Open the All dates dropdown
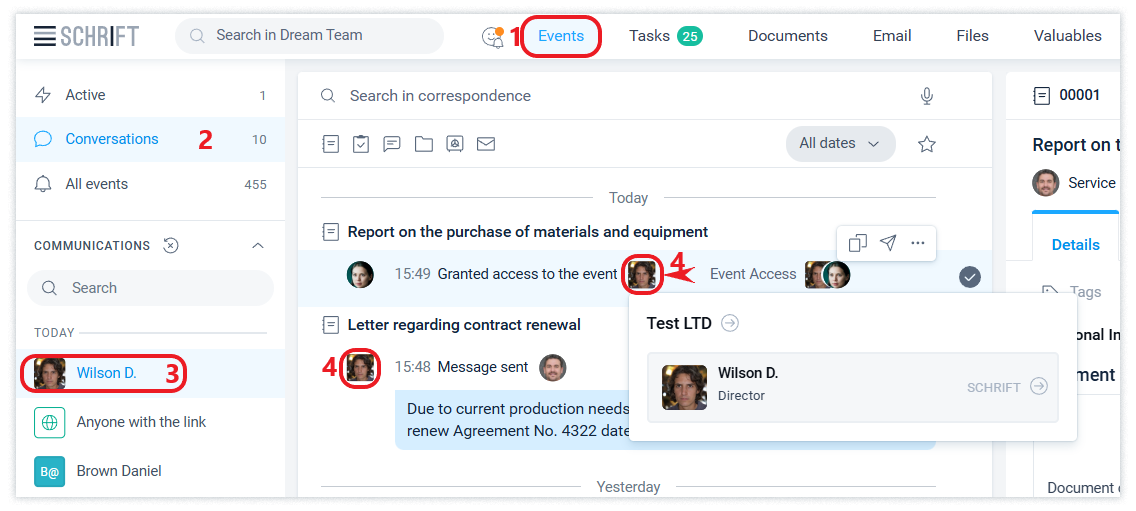The height and width of the screenshot is (511, 1136). [840, 144]
